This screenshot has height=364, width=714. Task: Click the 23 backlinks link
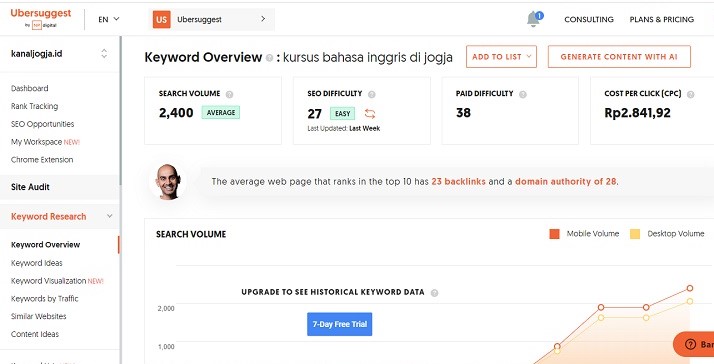(x=459, y=181)
